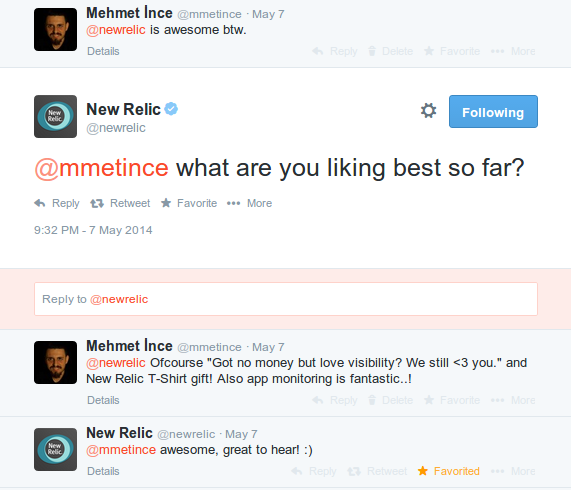The image size is (571, 490).
Task: Open More menu on the last New Relic tweet
Action: click(x=513, y=471)
